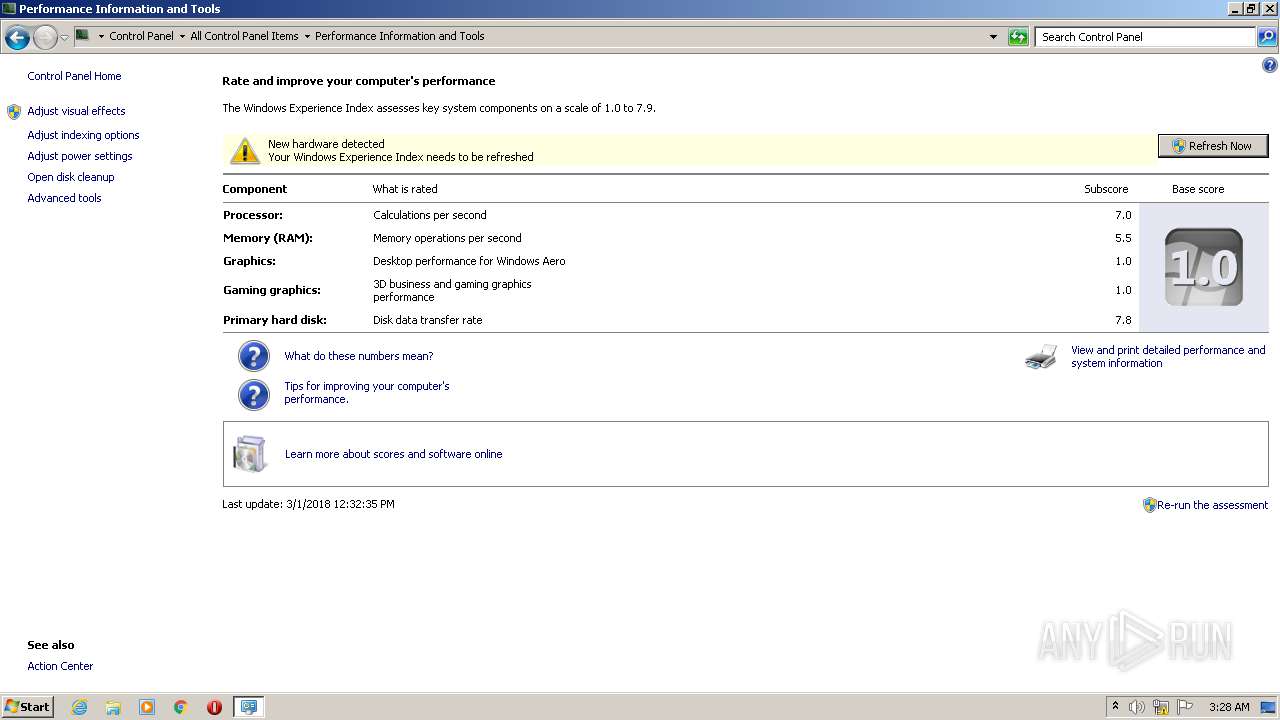Open Action Center under See also
Viewport: 1280px width, 720px height.
click(x=60, y=666)
